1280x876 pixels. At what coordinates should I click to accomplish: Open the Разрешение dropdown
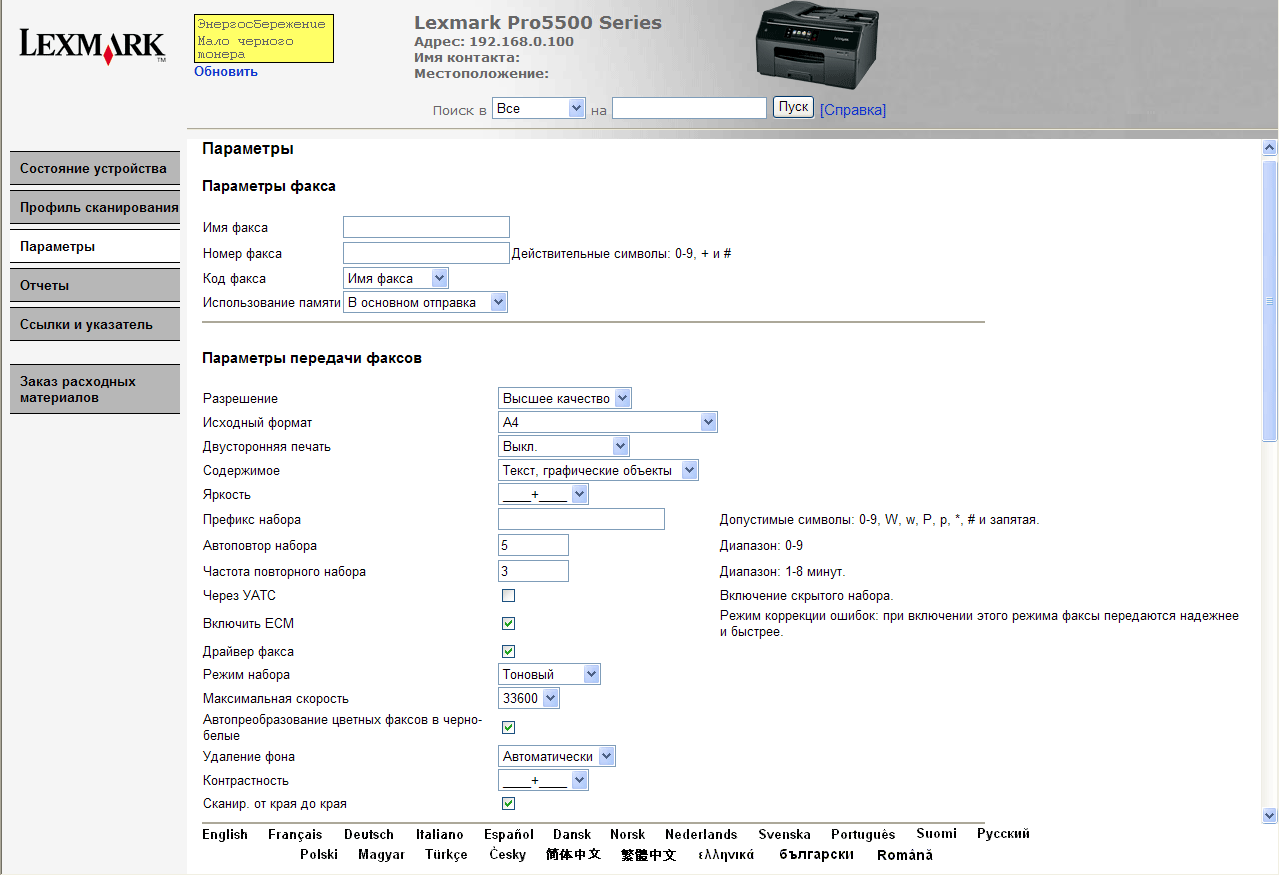click(x=565, y=398)
